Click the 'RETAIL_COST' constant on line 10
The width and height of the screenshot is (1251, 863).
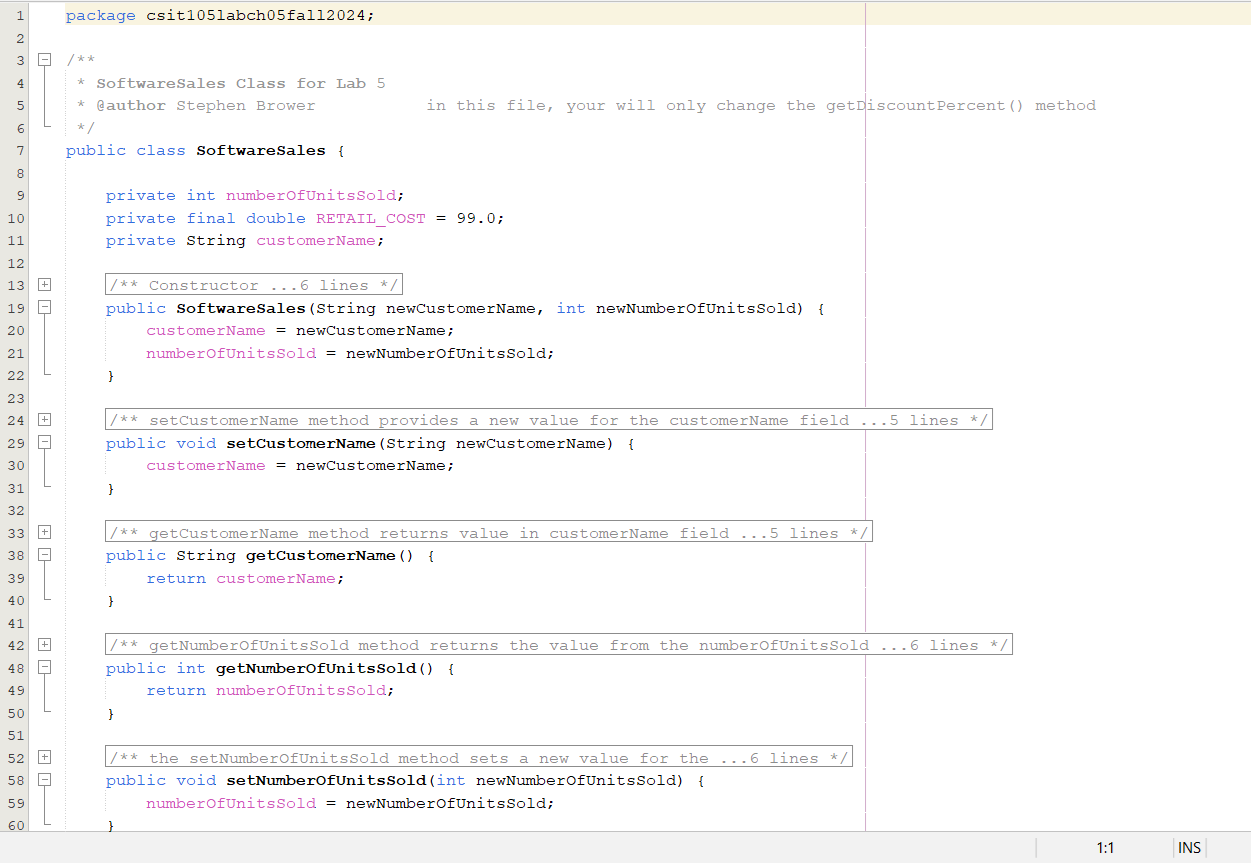pos(371,218)
